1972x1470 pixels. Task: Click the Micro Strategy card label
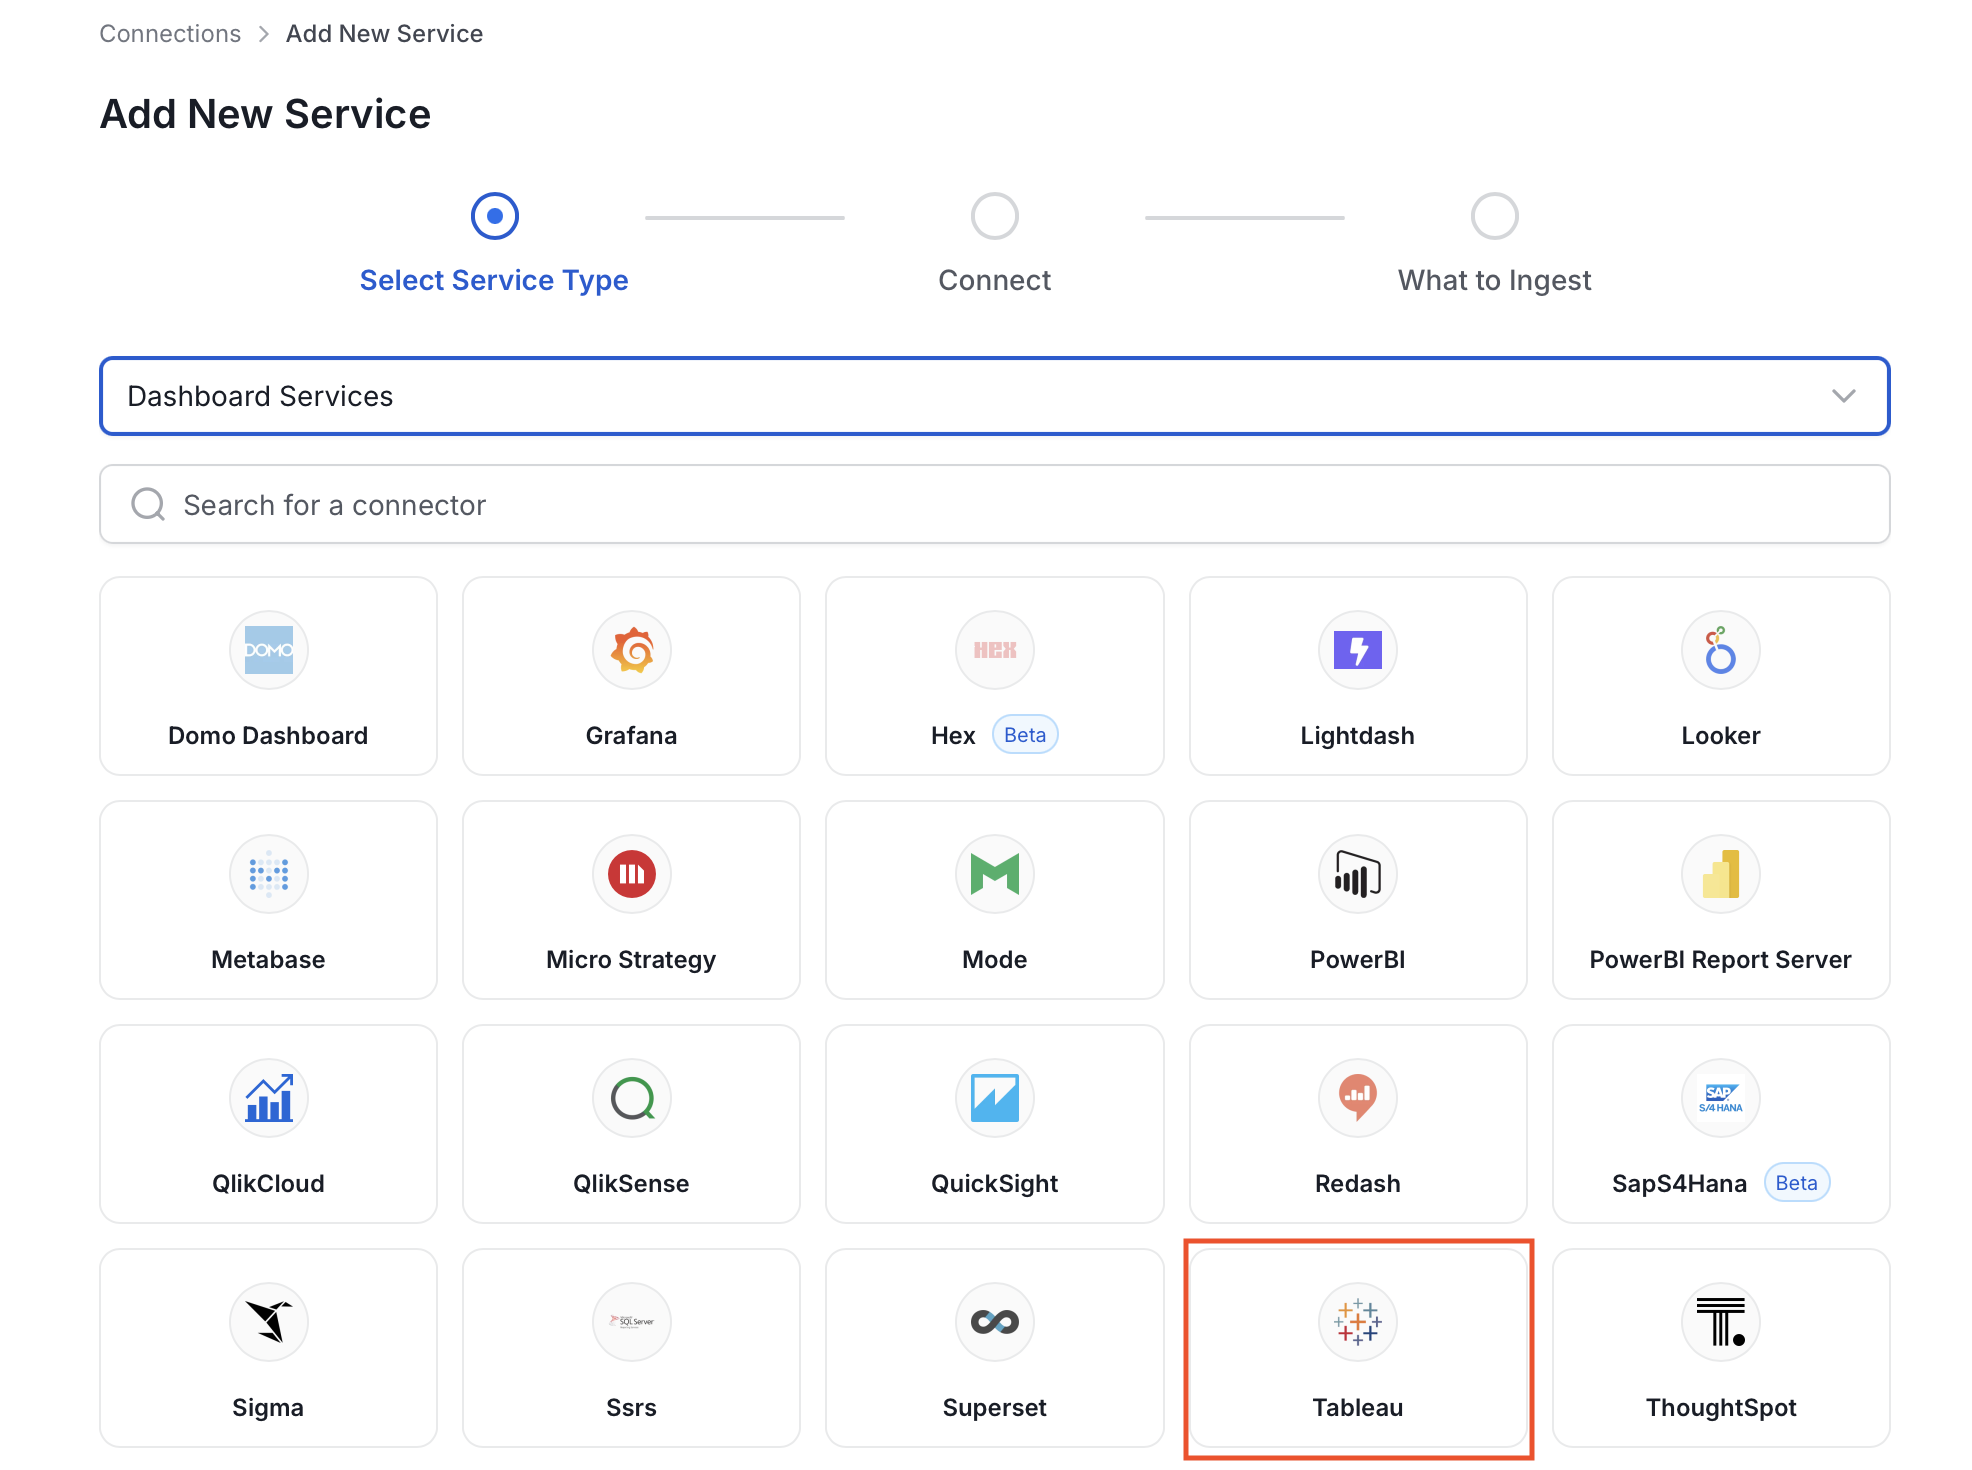[632, 959]
